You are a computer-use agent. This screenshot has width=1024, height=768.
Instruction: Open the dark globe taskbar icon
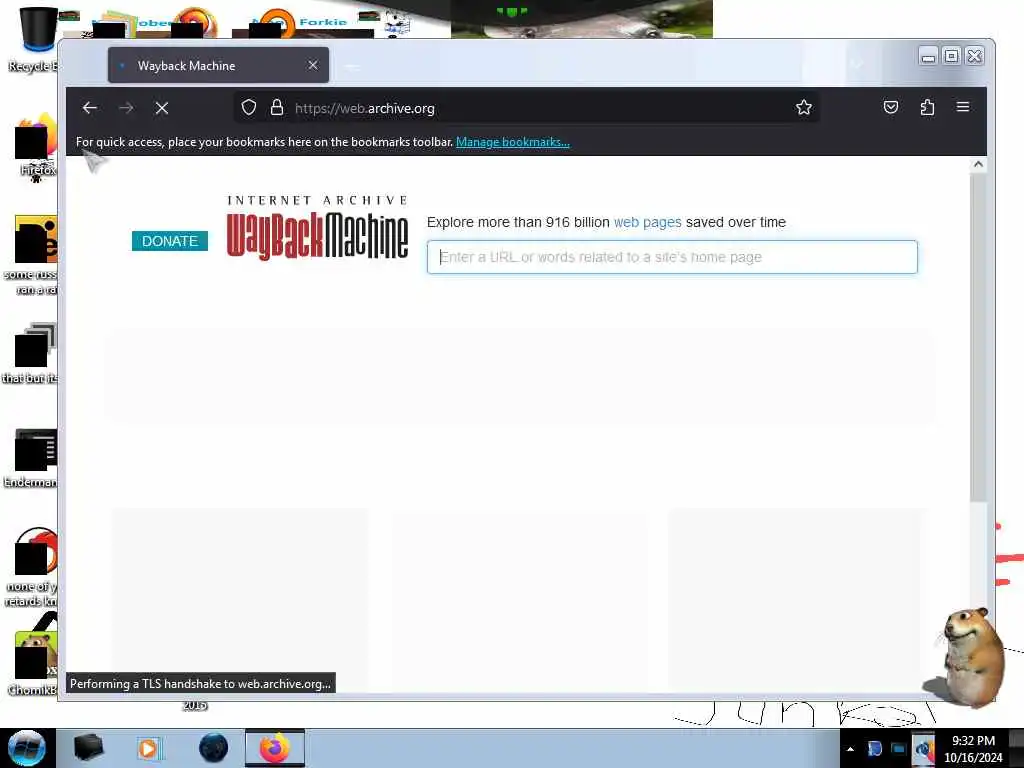click(214, 748)
